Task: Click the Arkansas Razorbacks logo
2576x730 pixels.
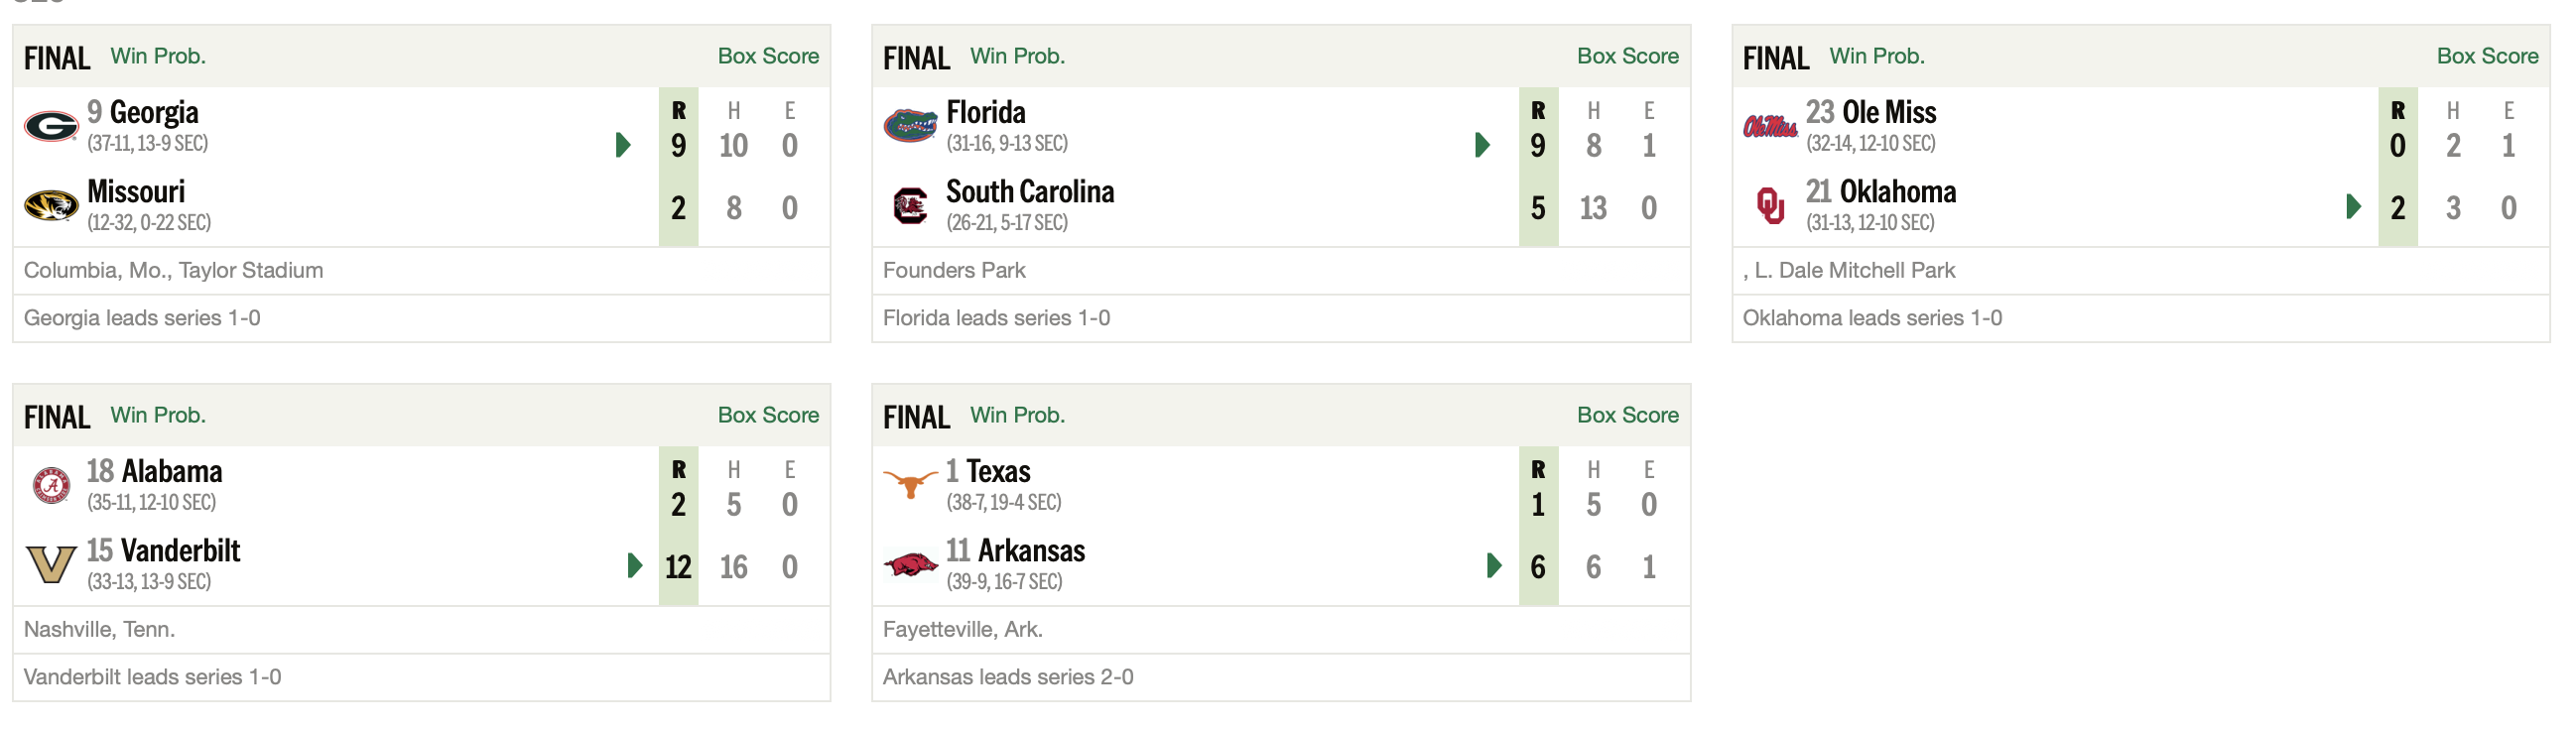Action: [x=910, y=566]
